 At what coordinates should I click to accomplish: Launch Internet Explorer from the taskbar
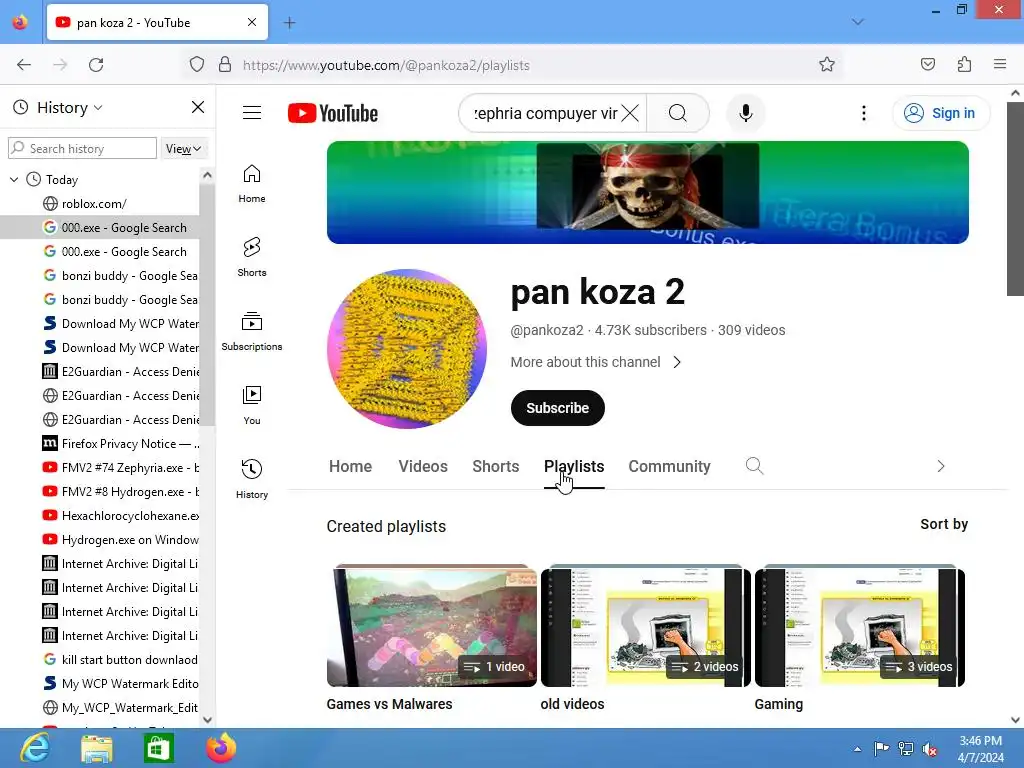pos(35,748)
